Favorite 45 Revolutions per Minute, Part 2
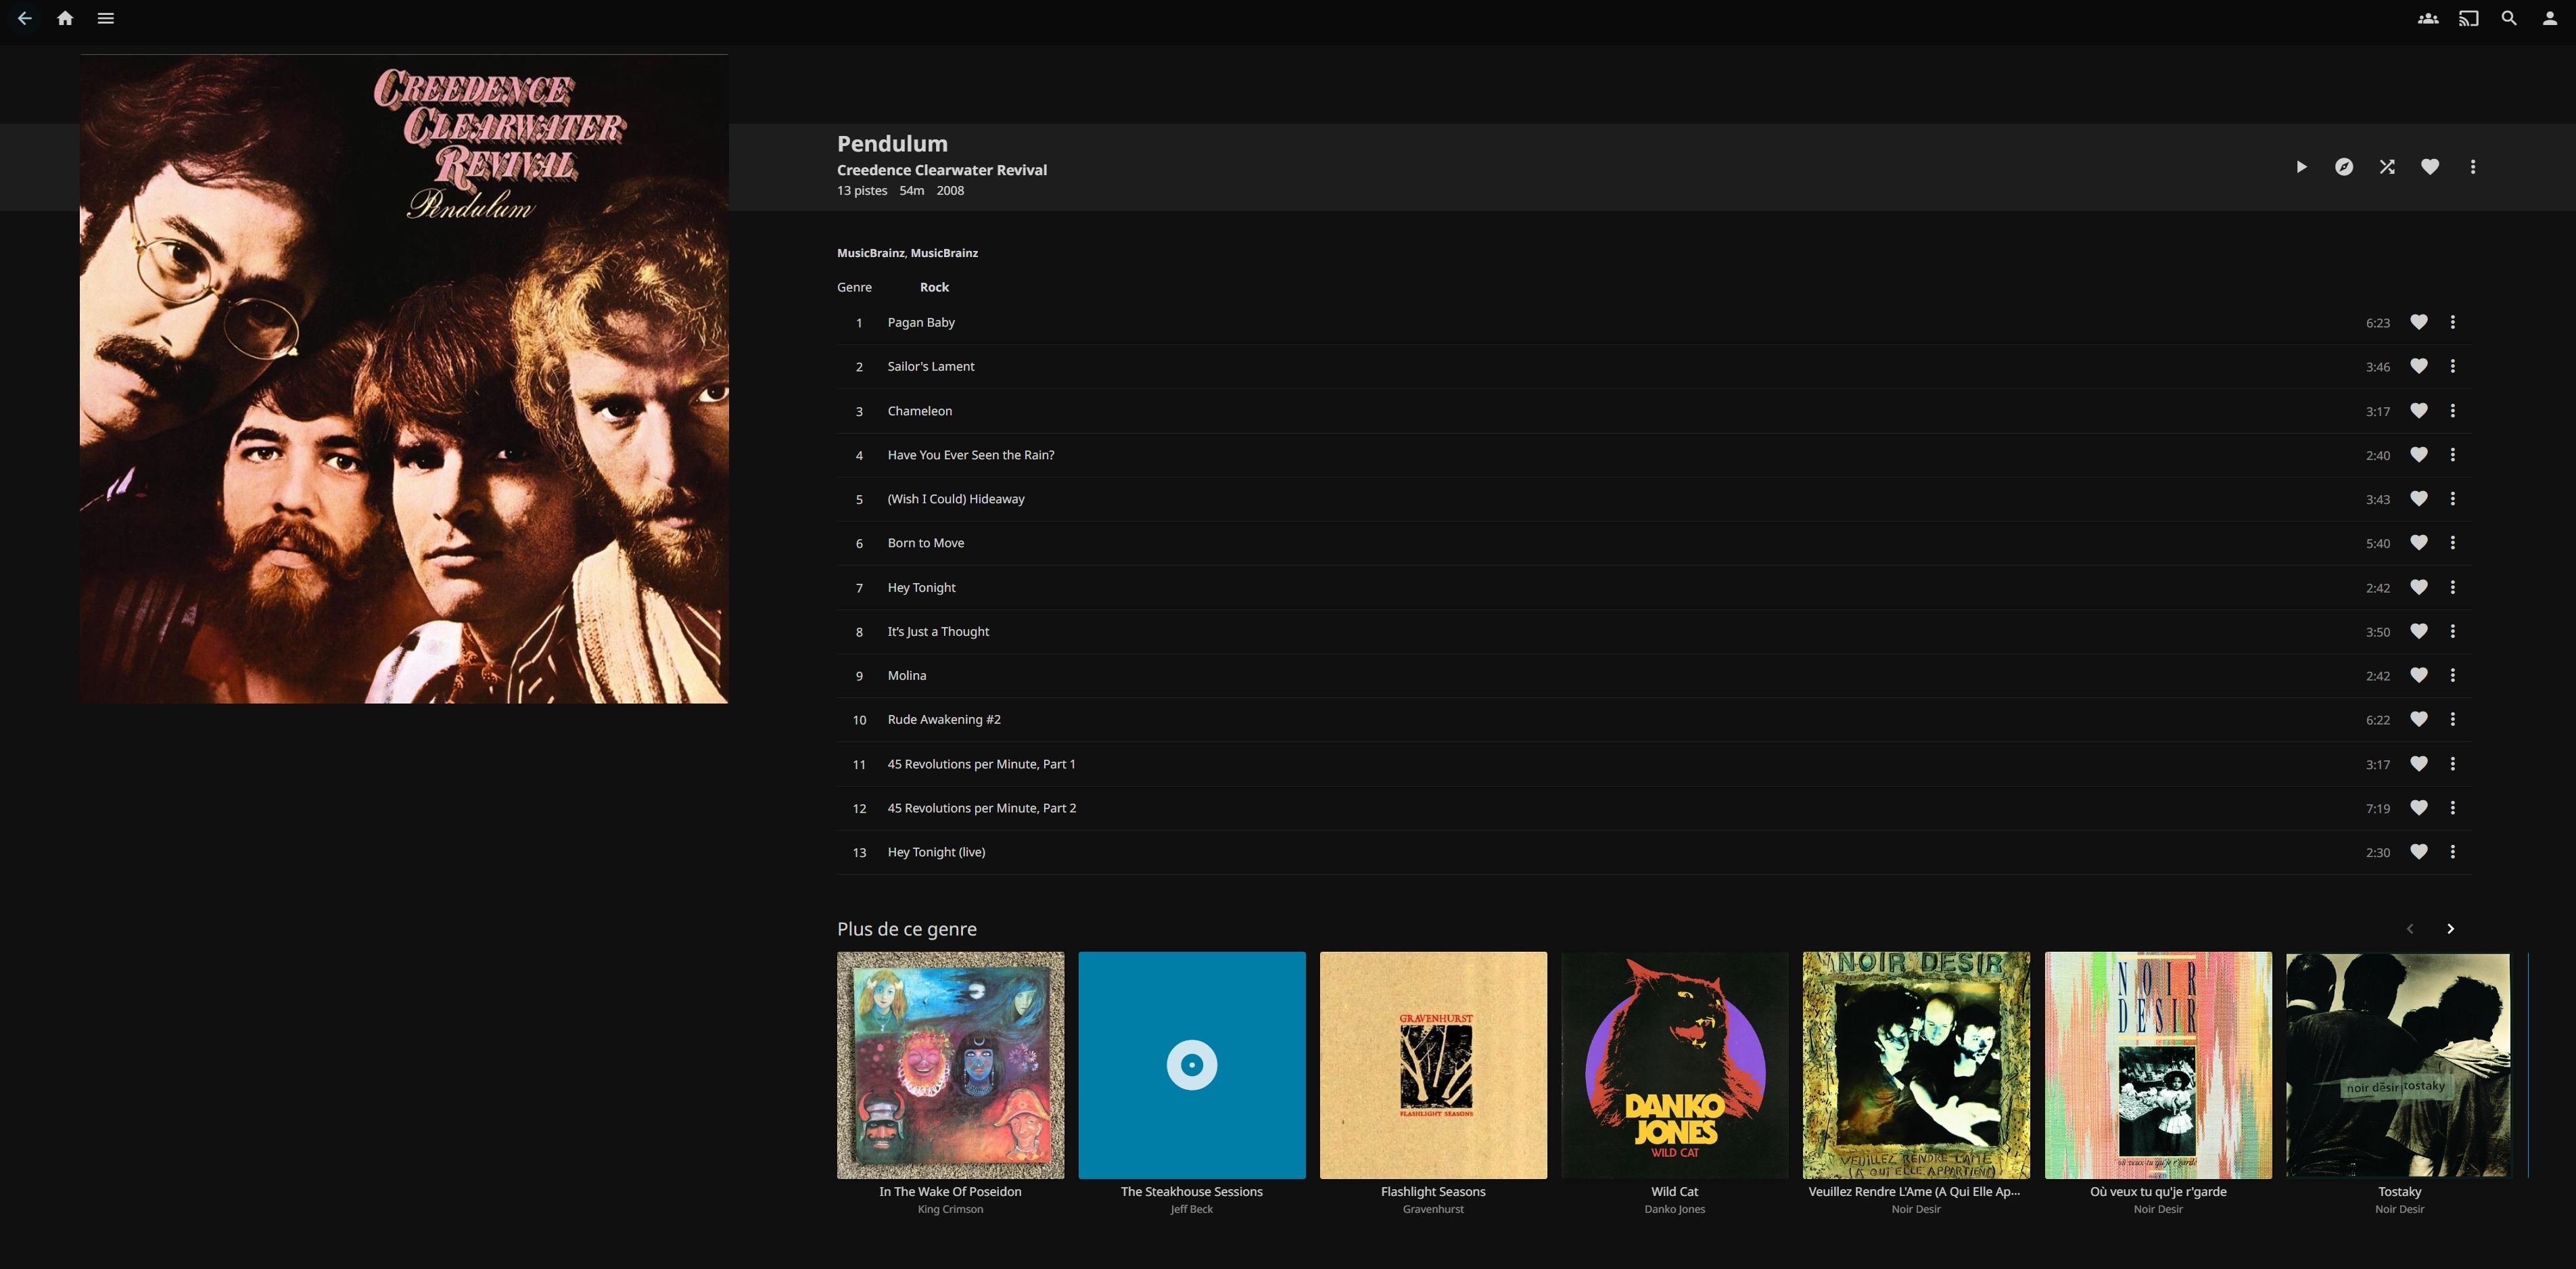Image resolution: width=2576 pixels, height=1269 pixels. pyautogui.click(x=2419, y=808)
